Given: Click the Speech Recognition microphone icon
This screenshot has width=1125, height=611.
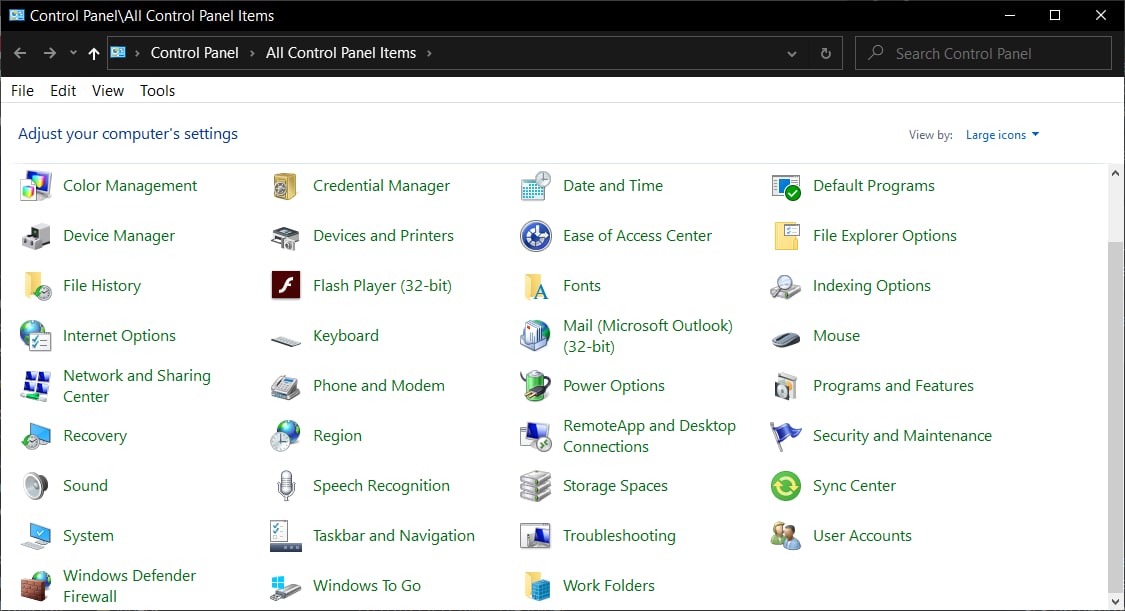Looking at the screenshot, I should click(x=286, y=486).
